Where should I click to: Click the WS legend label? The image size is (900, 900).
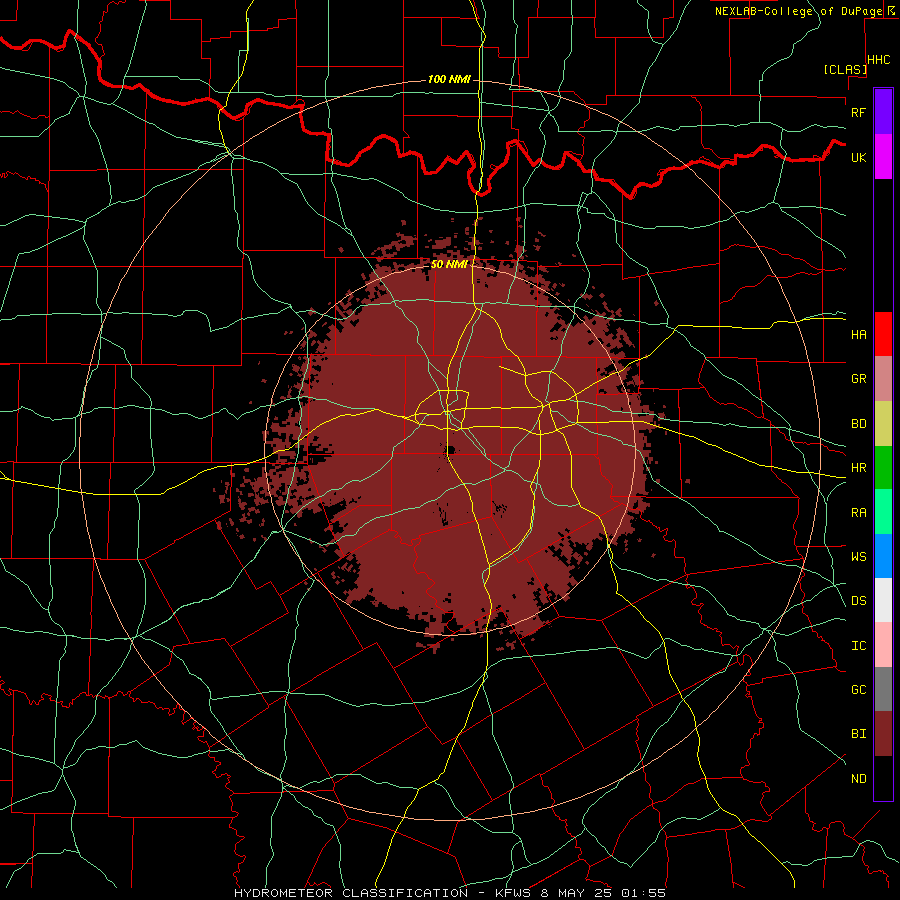tap(858, 557)
